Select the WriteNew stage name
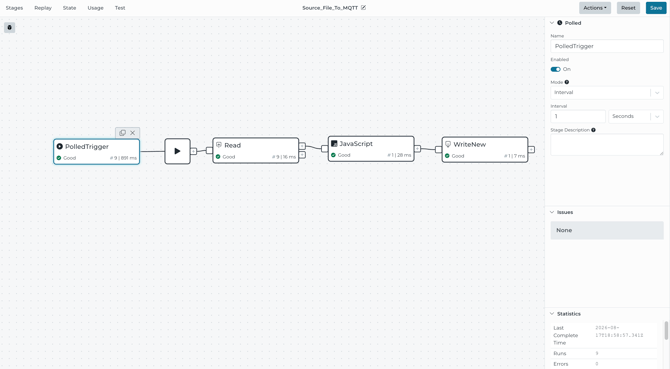 click(x=470, y=144)
